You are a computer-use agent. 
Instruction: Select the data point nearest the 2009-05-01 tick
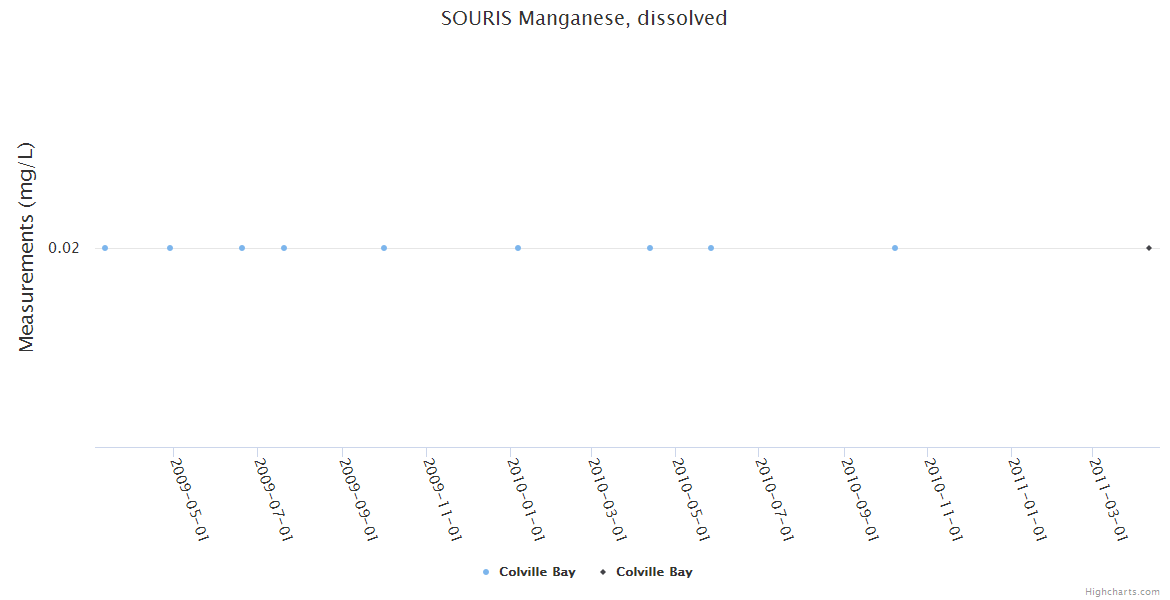pyautogui.click(x=170, y=248)
